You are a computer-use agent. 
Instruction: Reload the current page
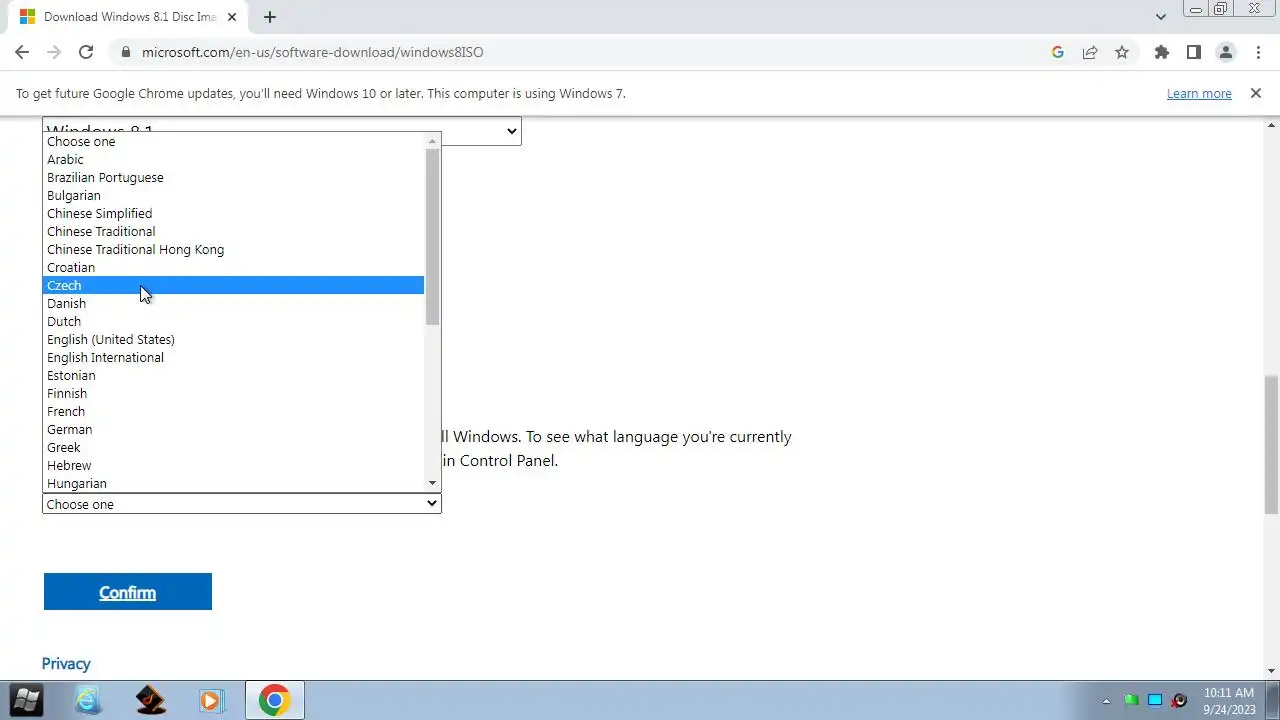(x=86, y=52)
